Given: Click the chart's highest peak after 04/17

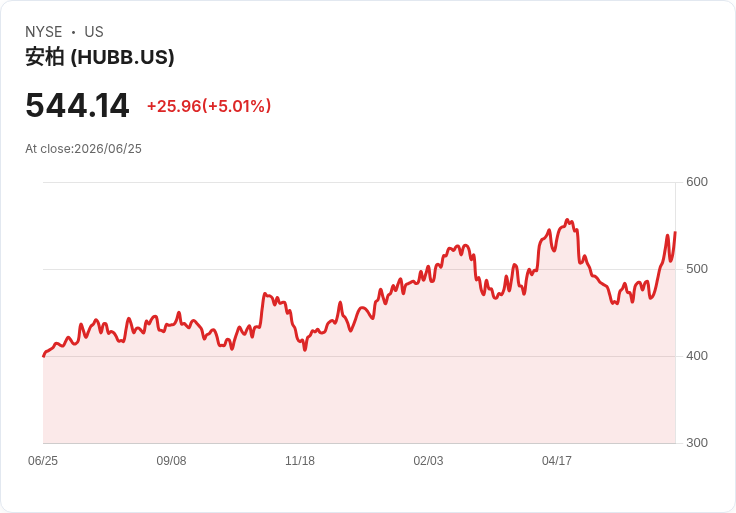Looking at the screenshot, I should pos(567,220).
